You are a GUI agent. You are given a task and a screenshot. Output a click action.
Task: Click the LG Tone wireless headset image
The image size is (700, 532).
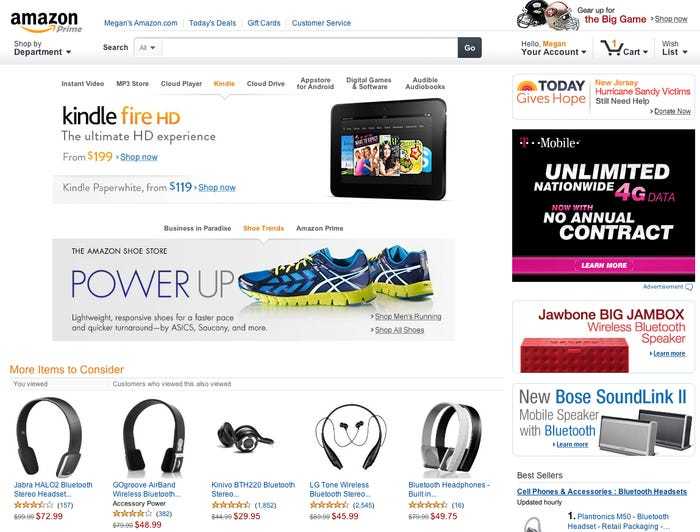[x=351, y=436]
